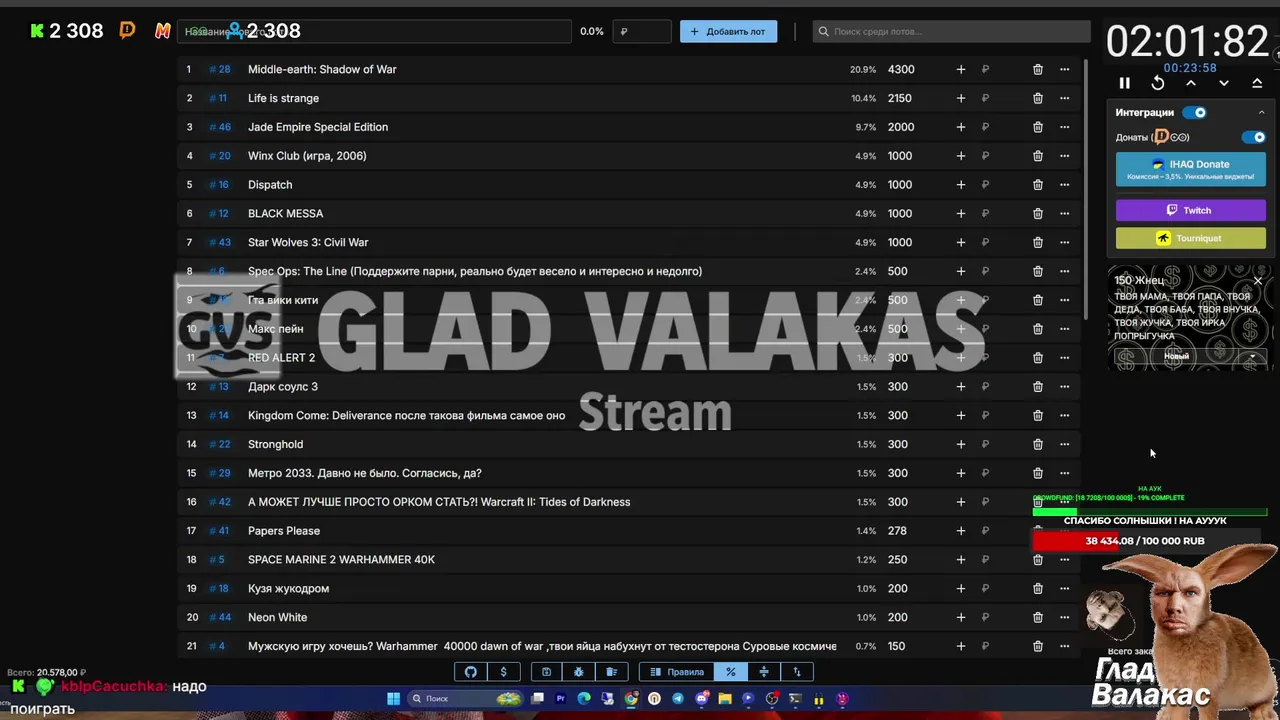Dismiss the 150 Жнец donation card
Image resolution: width=1280 pixels, height=720 pixels.
point(1258,281)
